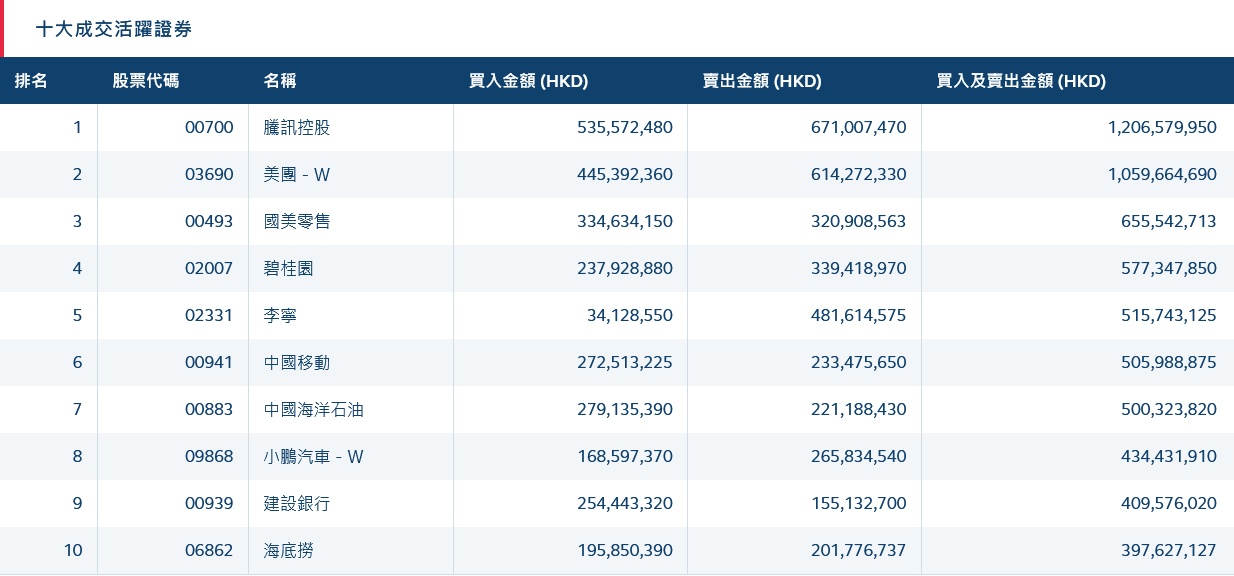Click the 賣出金額 (HKD) column header
1234x576 pixels.
[x=762, y=81]
